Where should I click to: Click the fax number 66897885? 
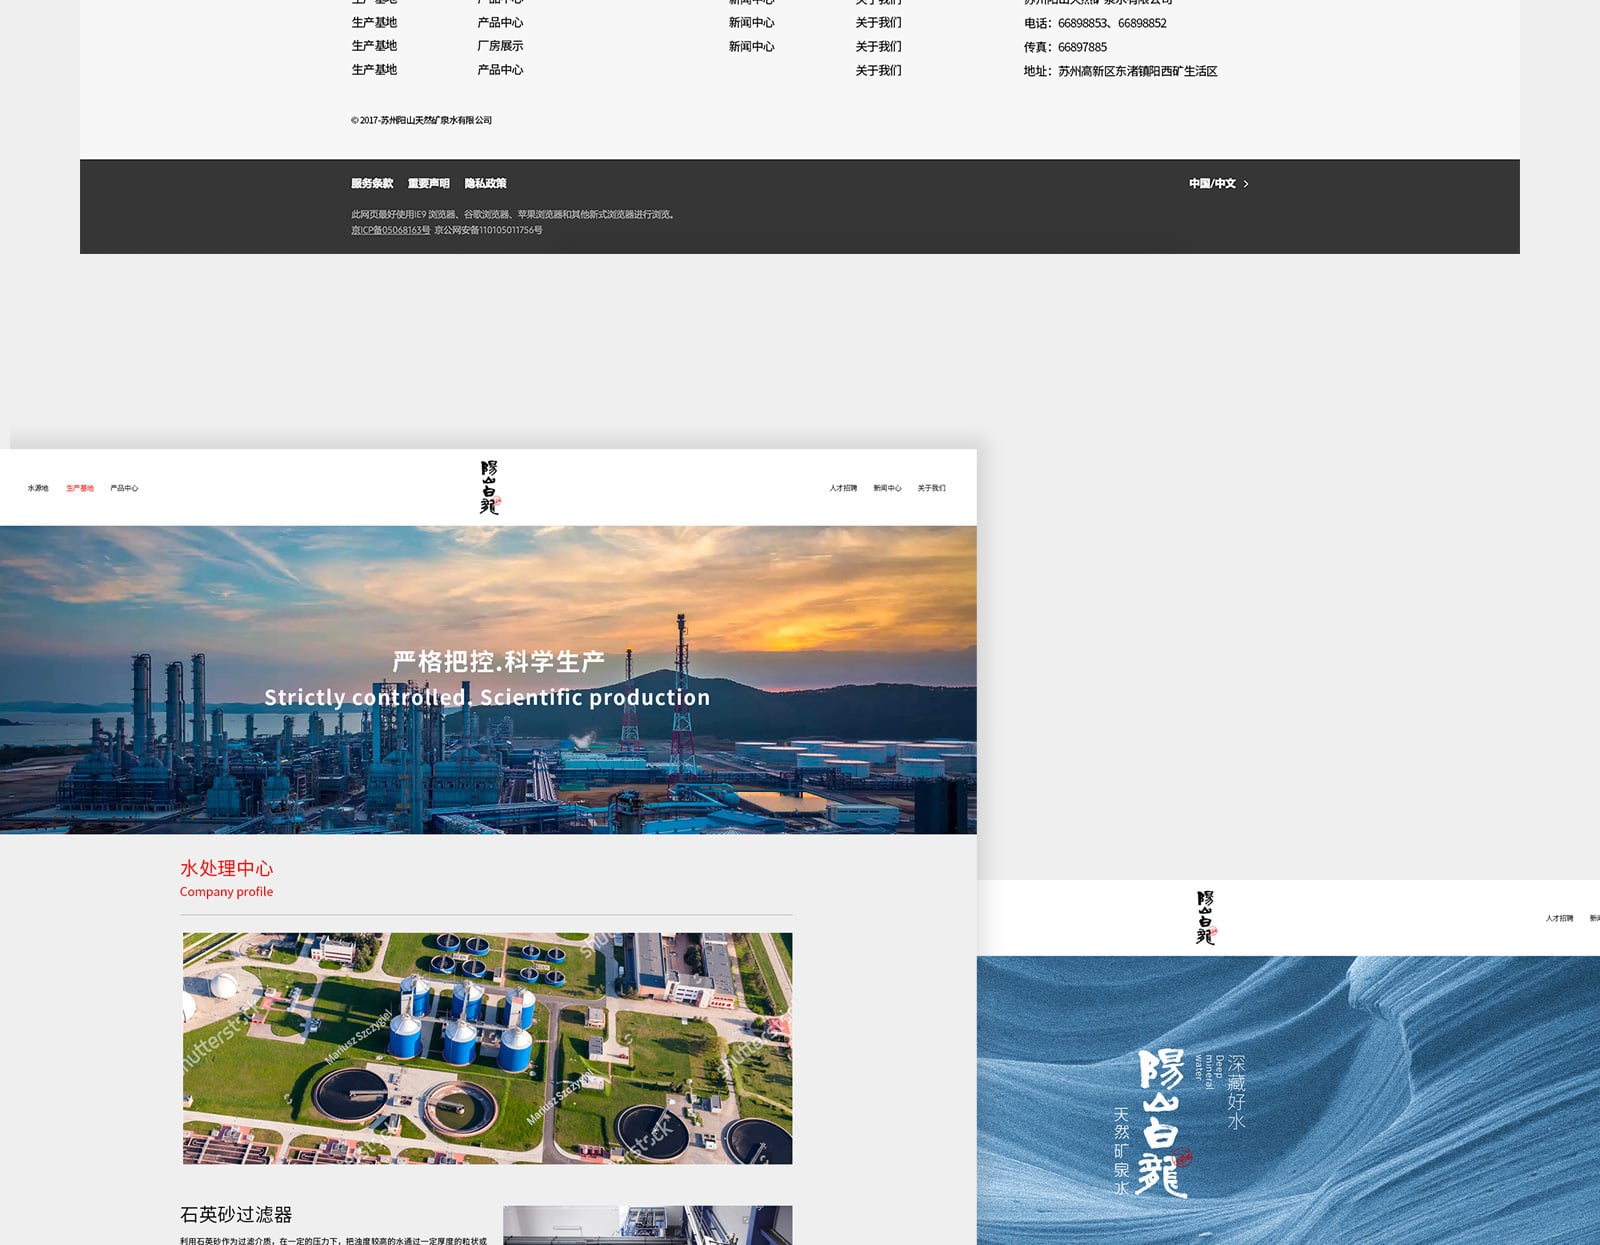(1082, 47)
